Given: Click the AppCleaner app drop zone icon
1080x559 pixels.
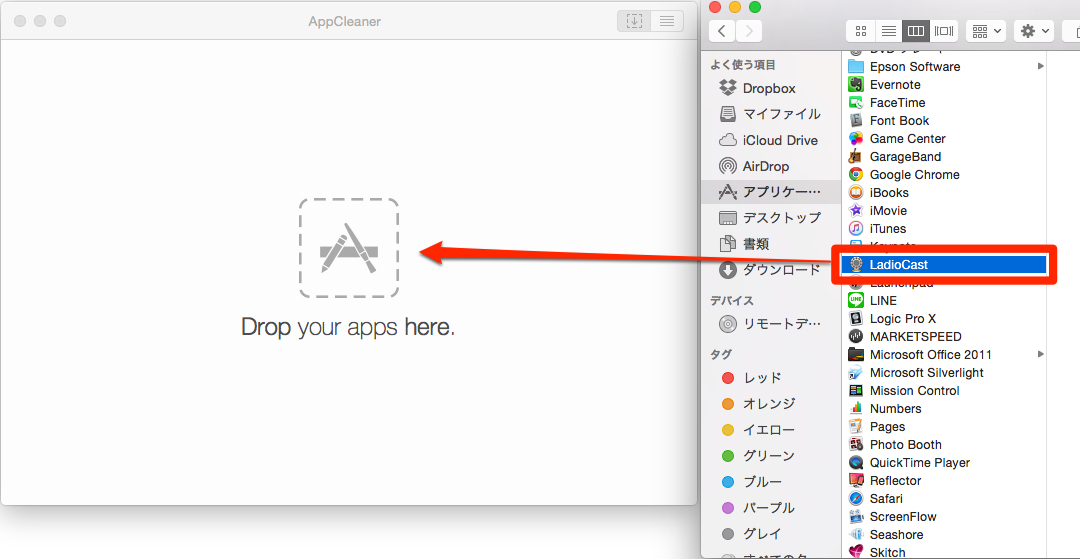Looking at the screenshot, I should pos(349,248).
